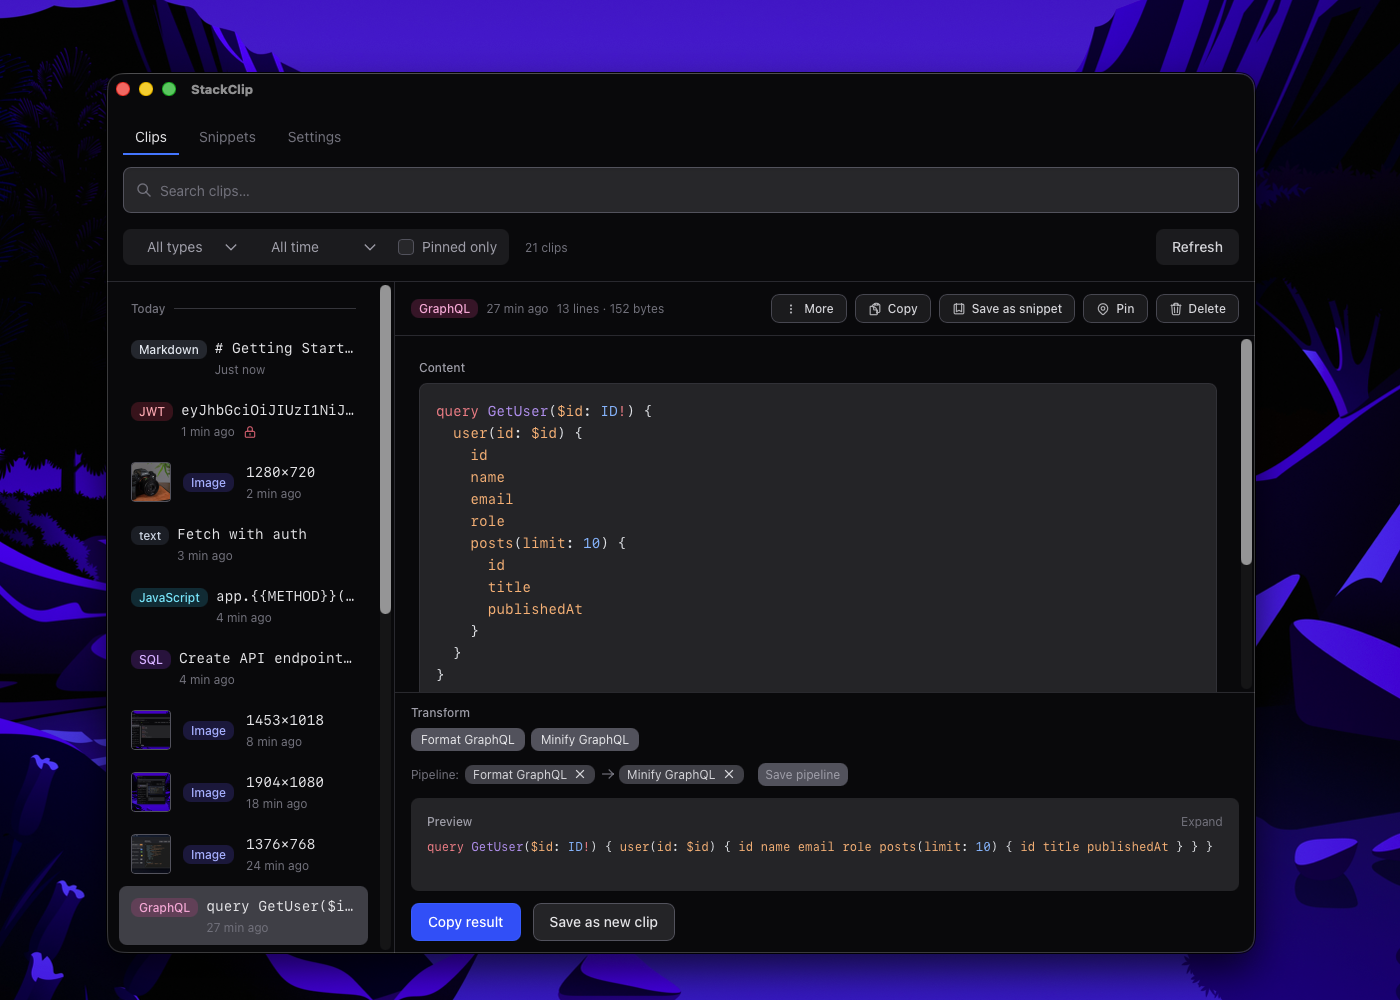Remove Minify GraphQL from the pipeline
This screenshot has height=1000, width=1400.
(x=729, y=774)
